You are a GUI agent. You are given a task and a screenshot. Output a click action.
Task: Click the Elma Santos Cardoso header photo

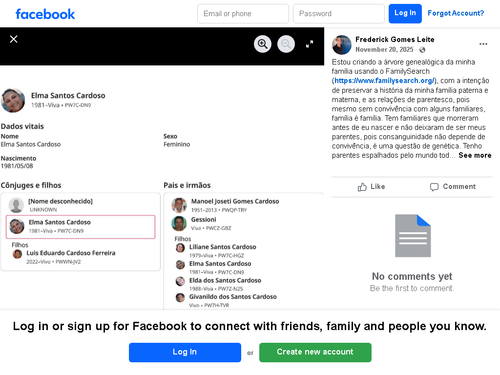point(13,100)
